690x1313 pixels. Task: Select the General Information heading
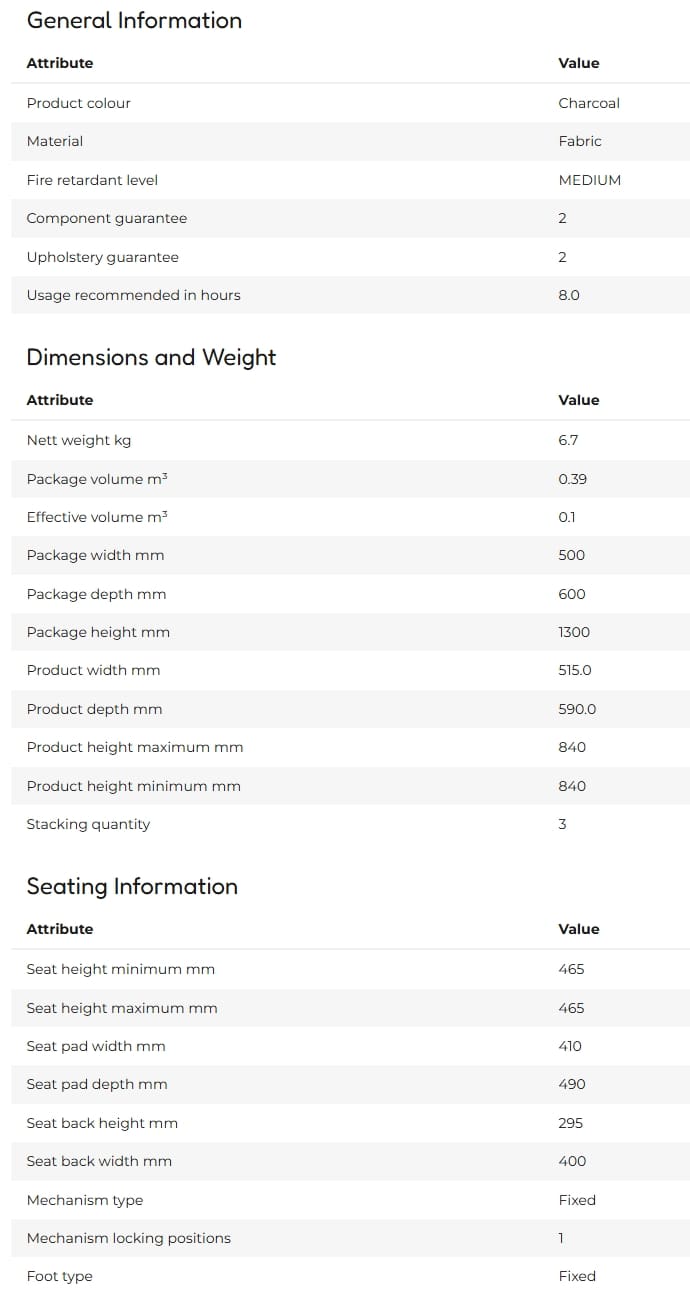pyautogui.click(x=134, y=20)
